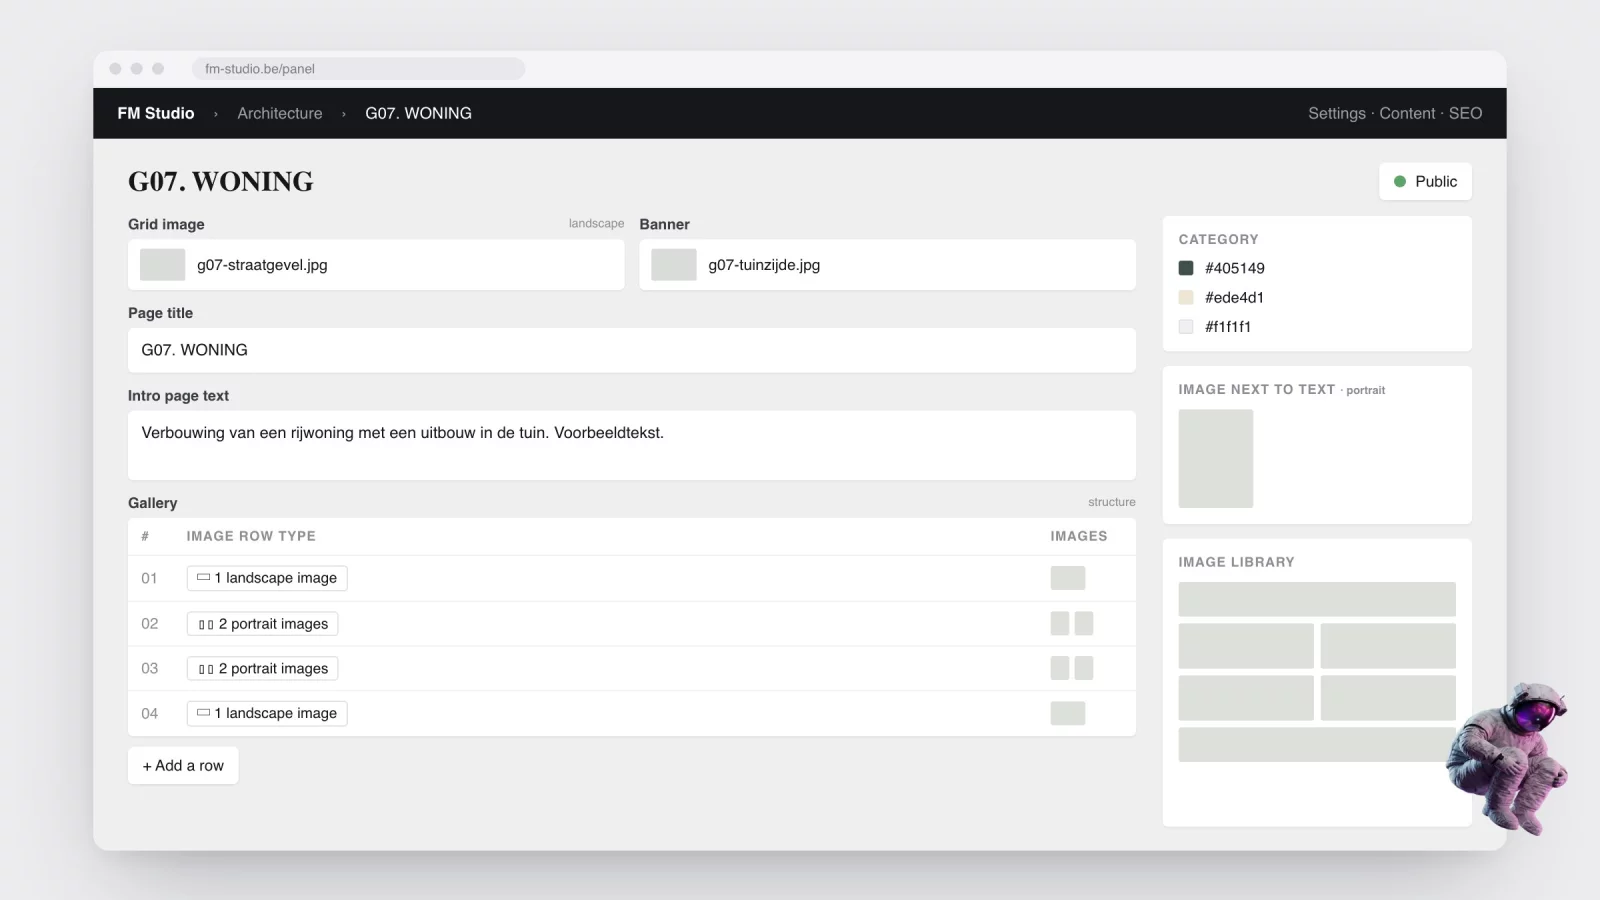The image size is (1600, 900).
Task: Choose category color #f1f1f1
Action: [x=1215, y=326]
